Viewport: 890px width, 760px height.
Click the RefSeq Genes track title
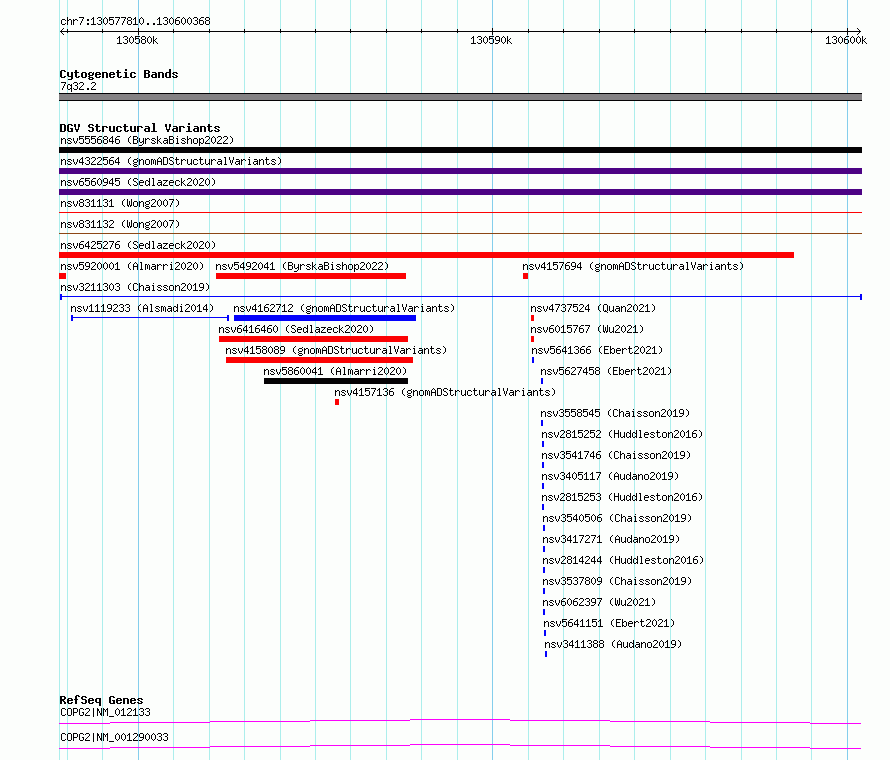click(101, 700)
